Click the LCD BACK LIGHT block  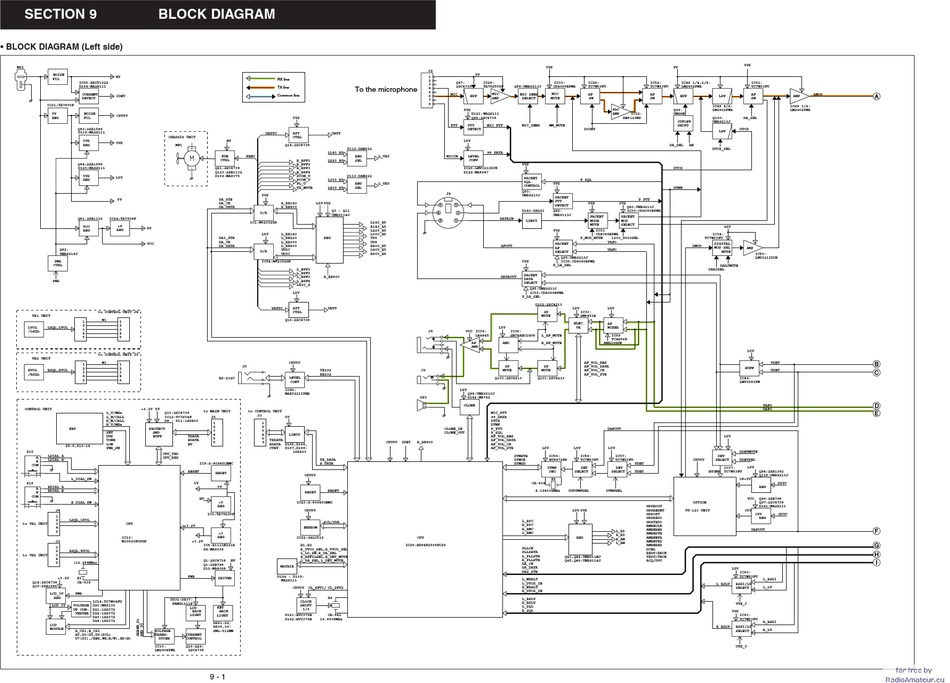point(196,611)
